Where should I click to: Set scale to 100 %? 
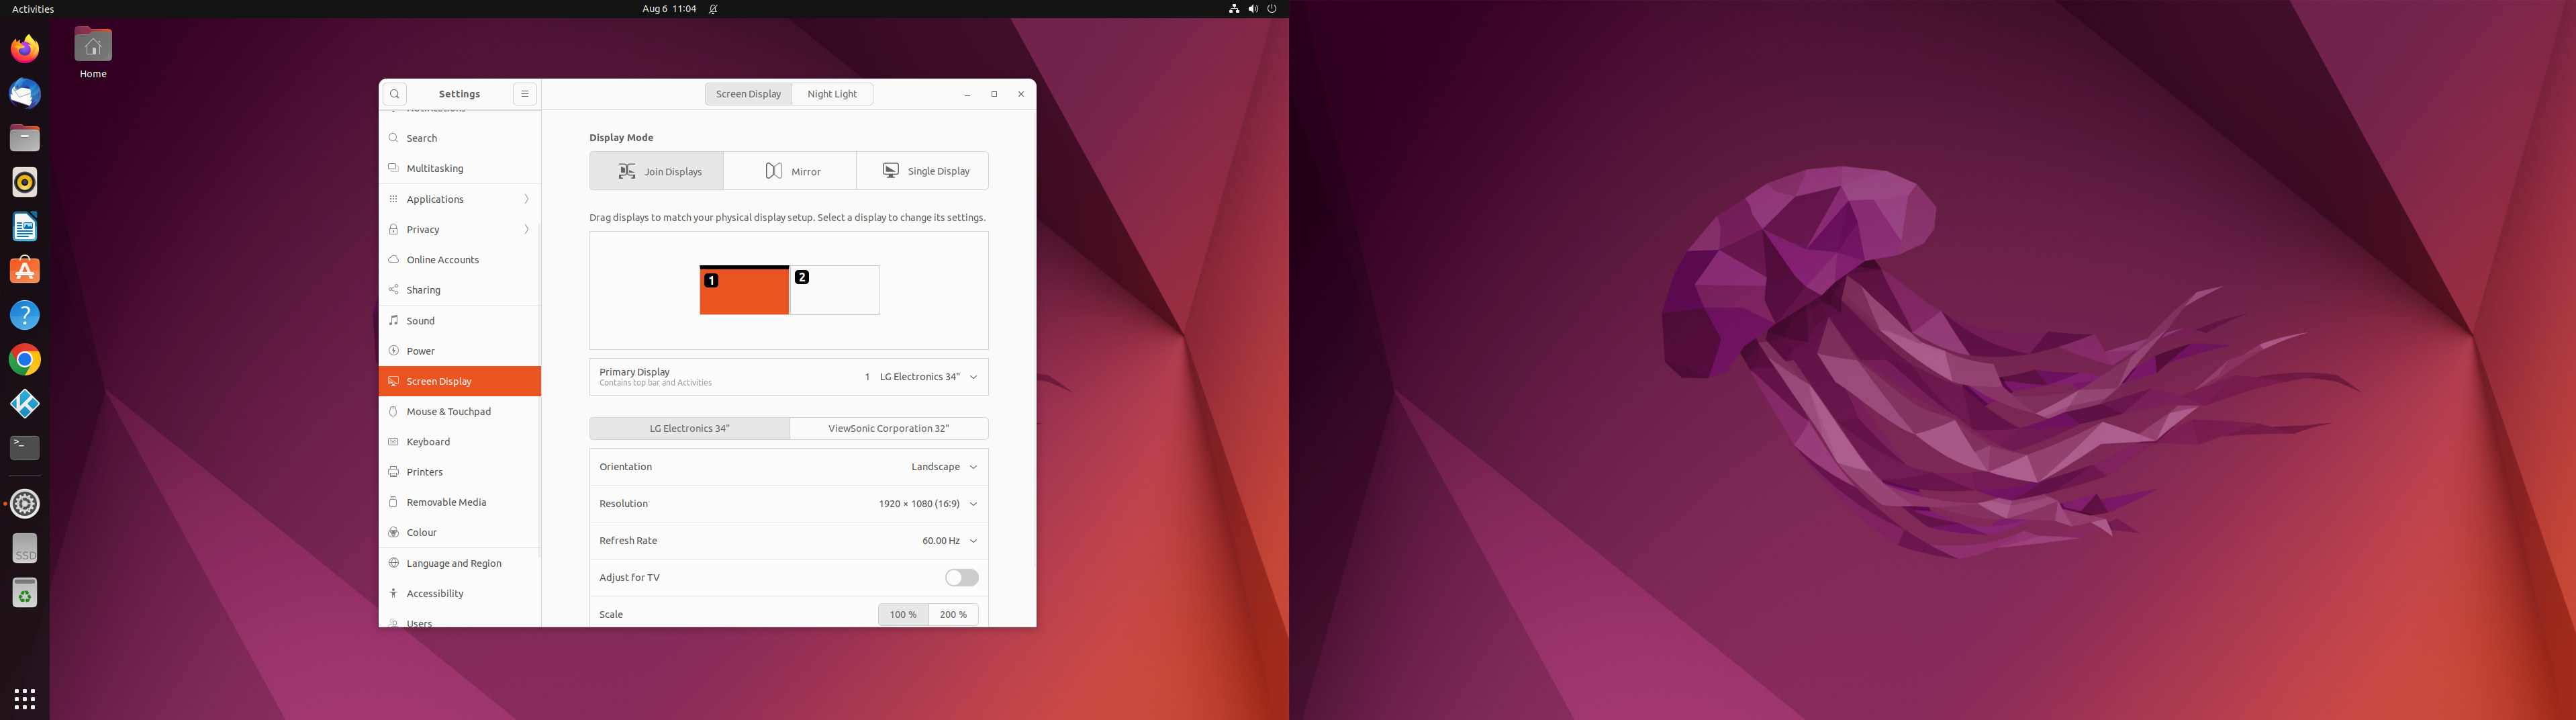903,614
